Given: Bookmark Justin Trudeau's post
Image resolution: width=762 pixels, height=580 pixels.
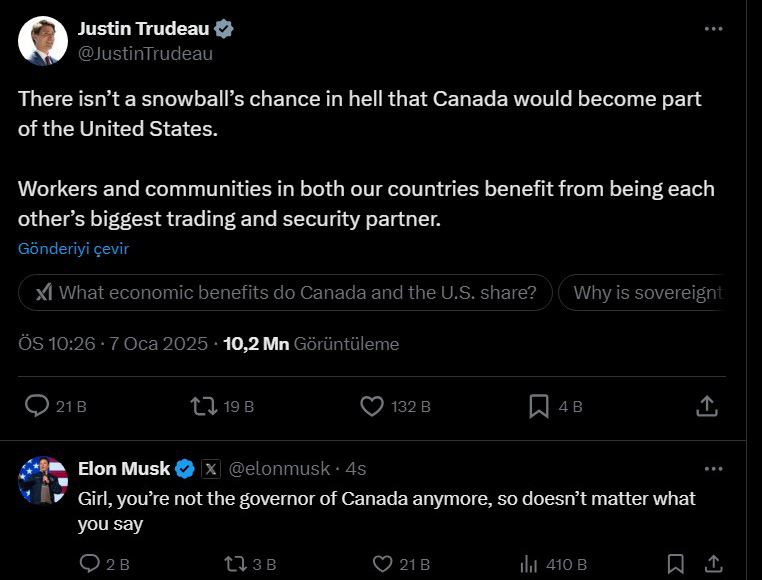Looking at the screenshot, I should pyautogui.click(x=539, y=406).
